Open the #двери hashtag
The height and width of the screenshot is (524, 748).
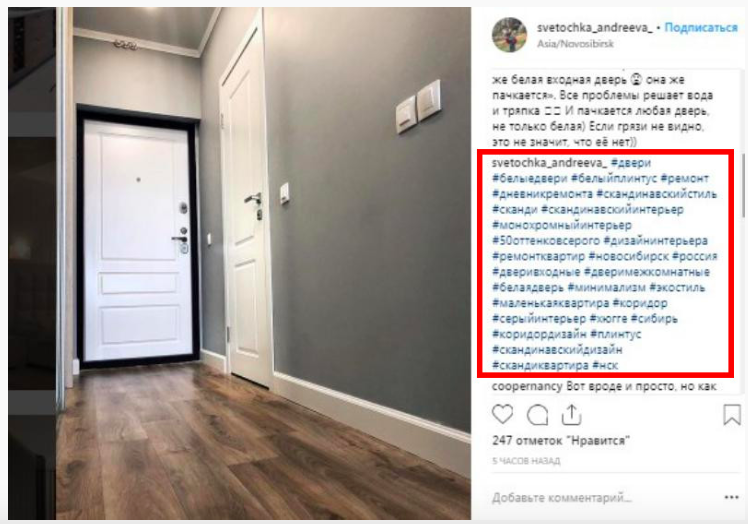point(631,163)
